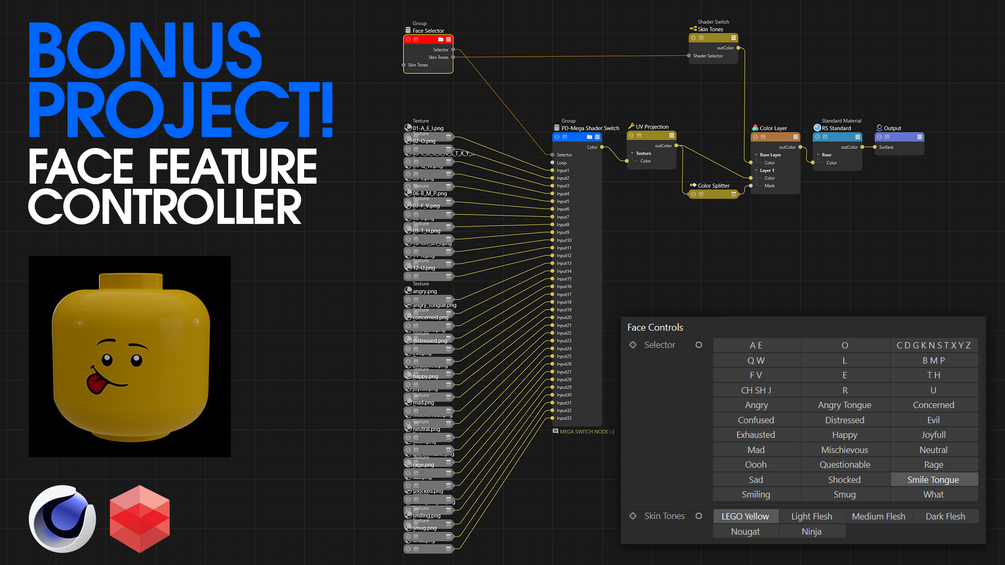Choose the Evil face
Viewport: 1005px width, 565px height.
tap(934, 420)
